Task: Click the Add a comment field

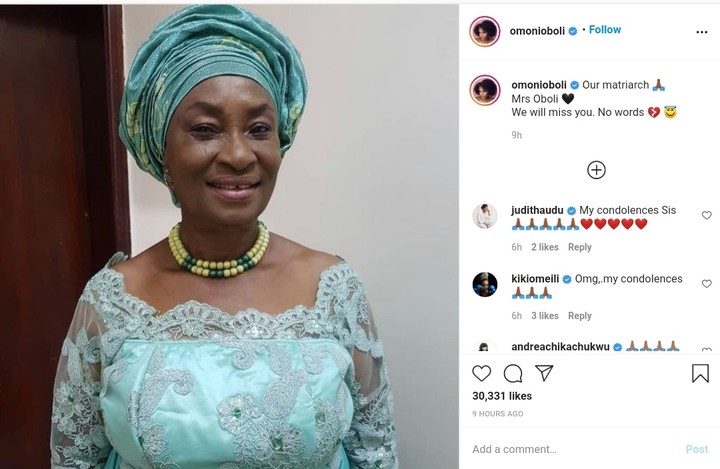Action: [x=570, y=450]
